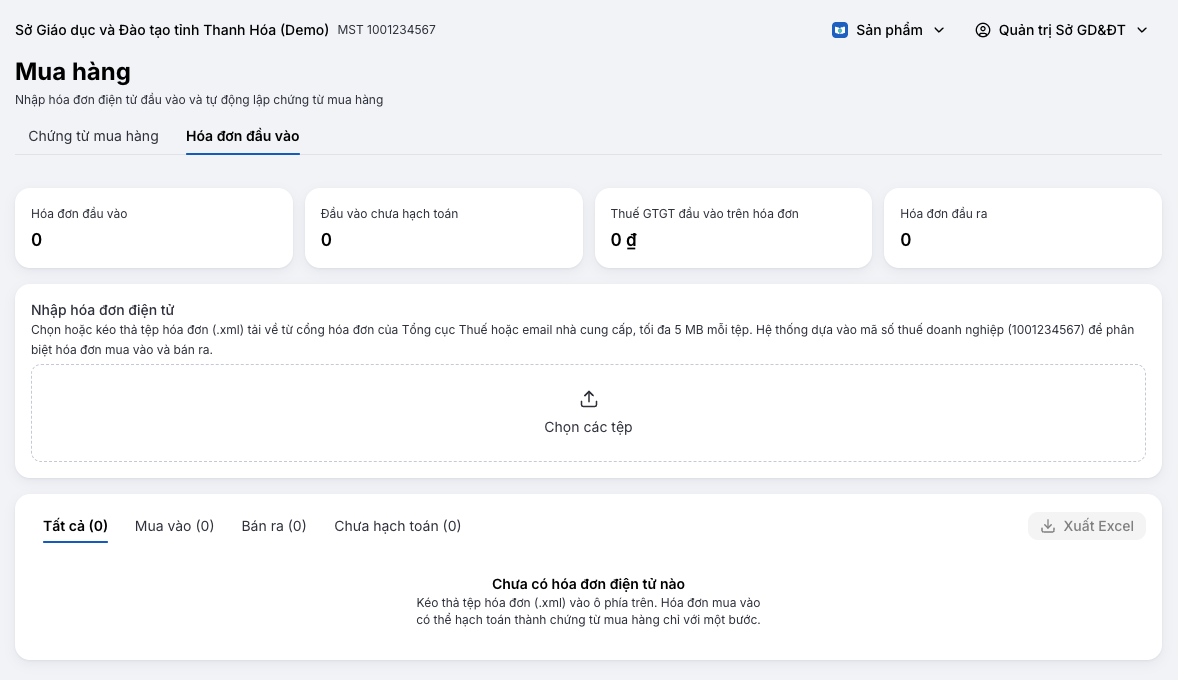
Task: Select the Hóa đơn đầu vào tab
Action: 243,136
